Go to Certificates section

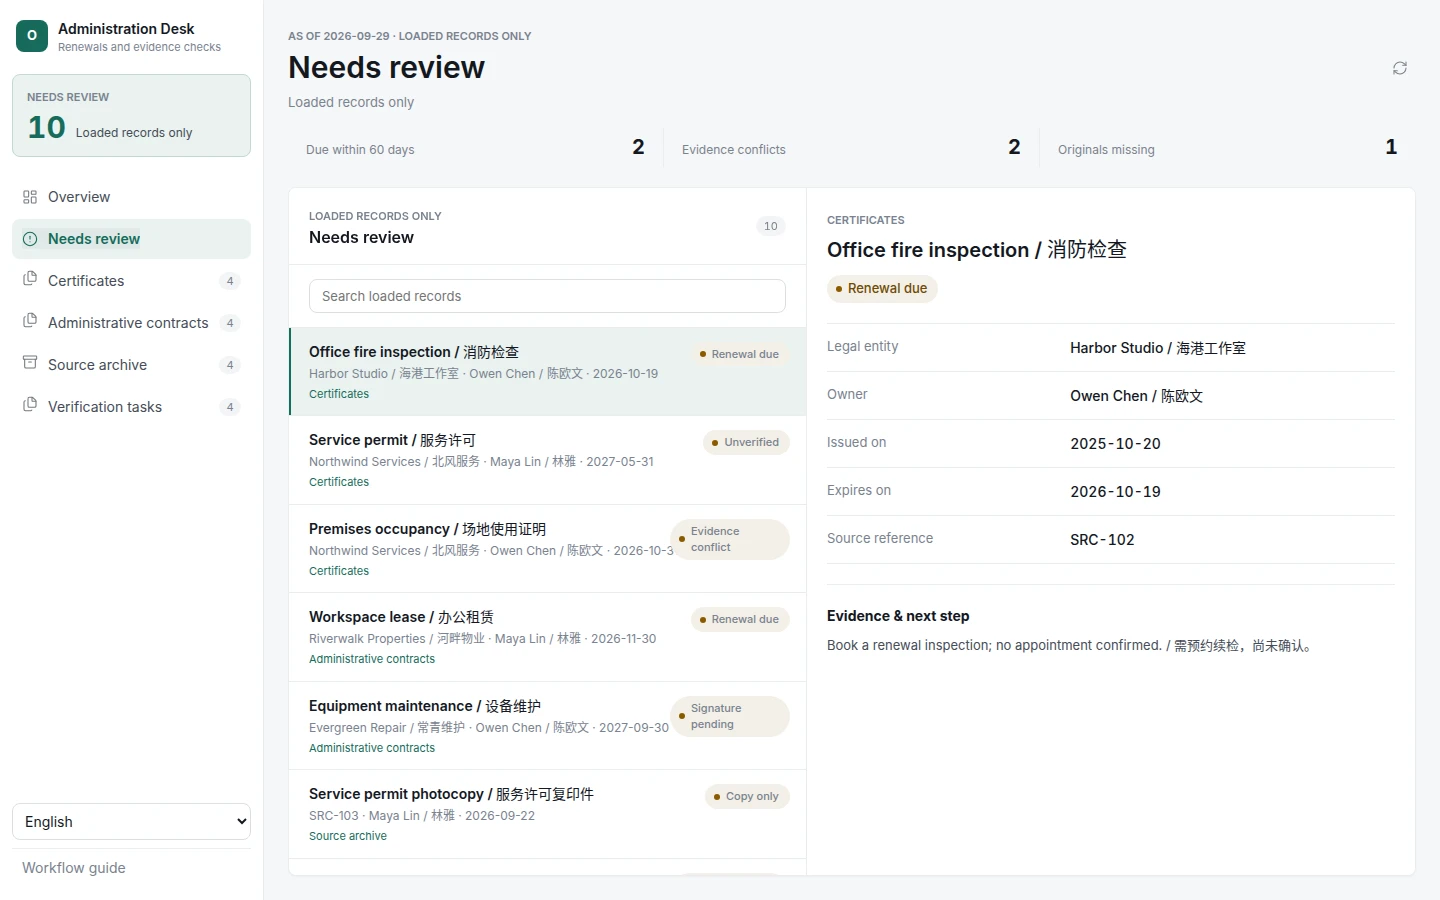(131, 281)
